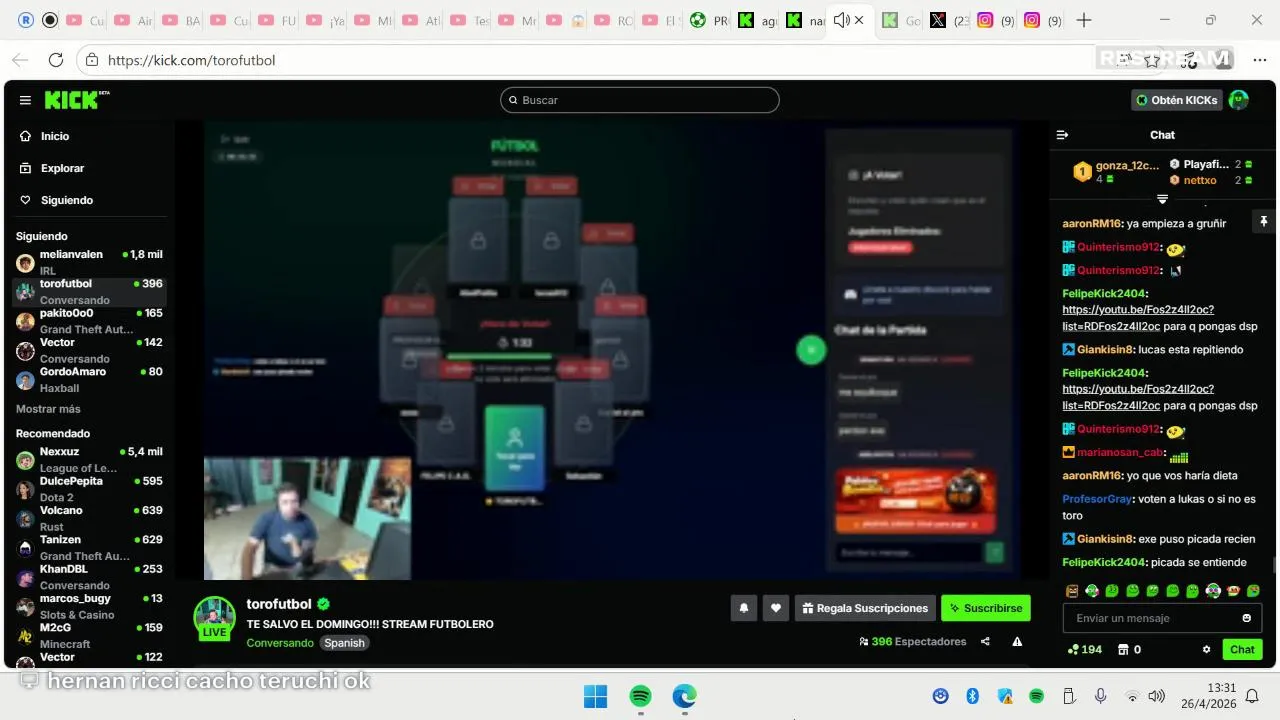Open the melianvalen channel in Siguiendo
The height and width of the screenshot is (720, 1280).
89,262
